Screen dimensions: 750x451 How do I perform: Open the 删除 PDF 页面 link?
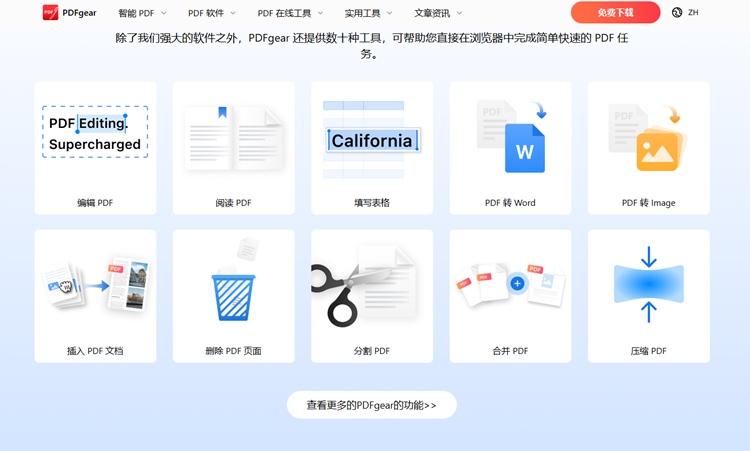[x=233, y=351]
